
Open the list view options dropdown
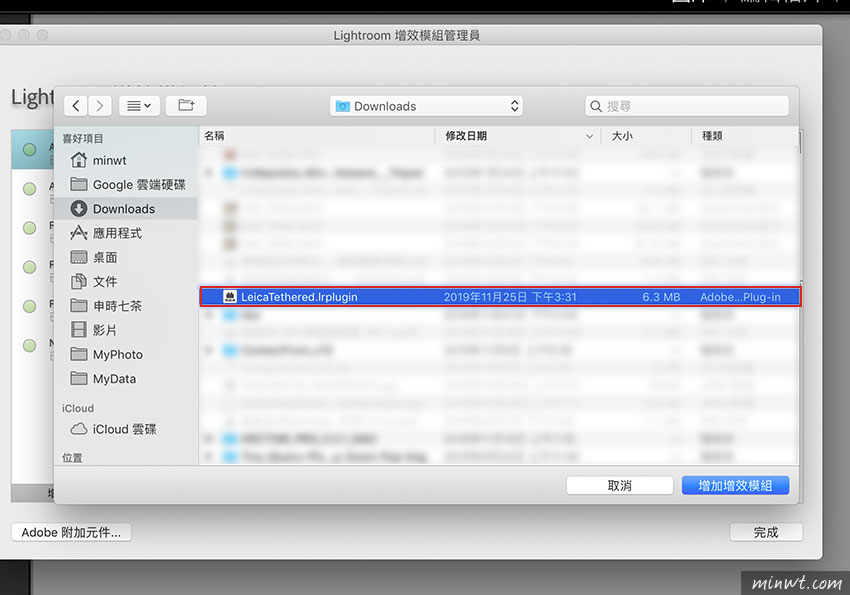tap(139, 106)
